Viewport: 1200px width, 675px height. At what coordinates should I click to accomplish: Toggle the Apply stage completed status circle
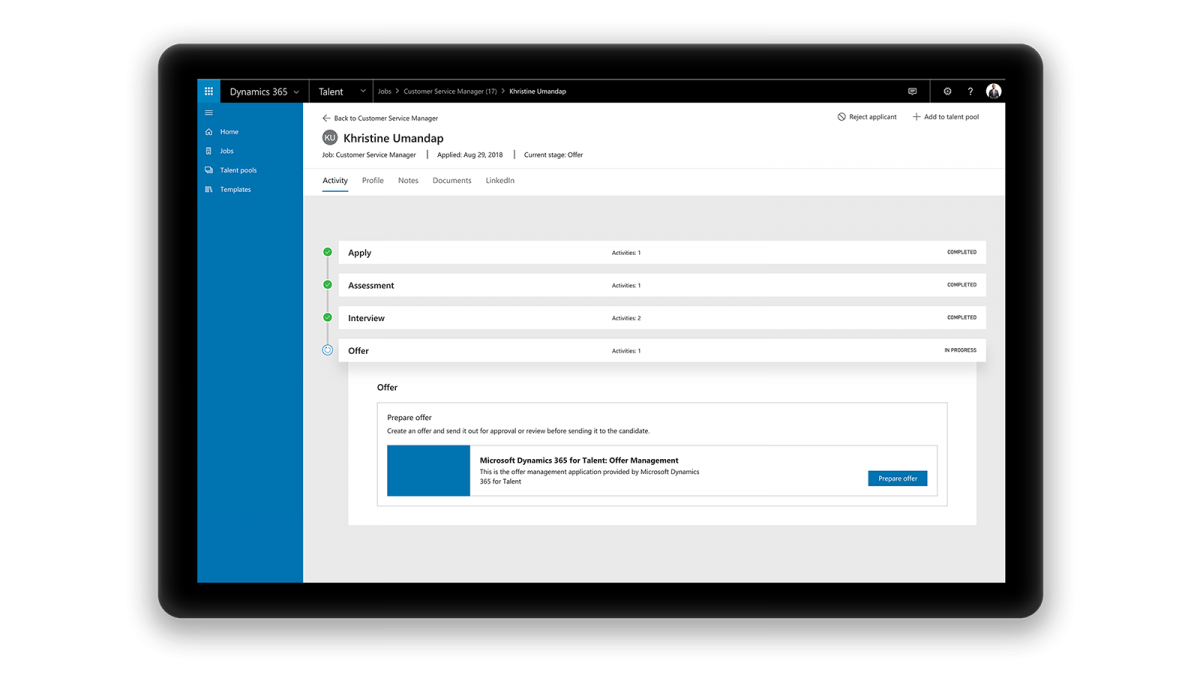(x=327, y=252)
